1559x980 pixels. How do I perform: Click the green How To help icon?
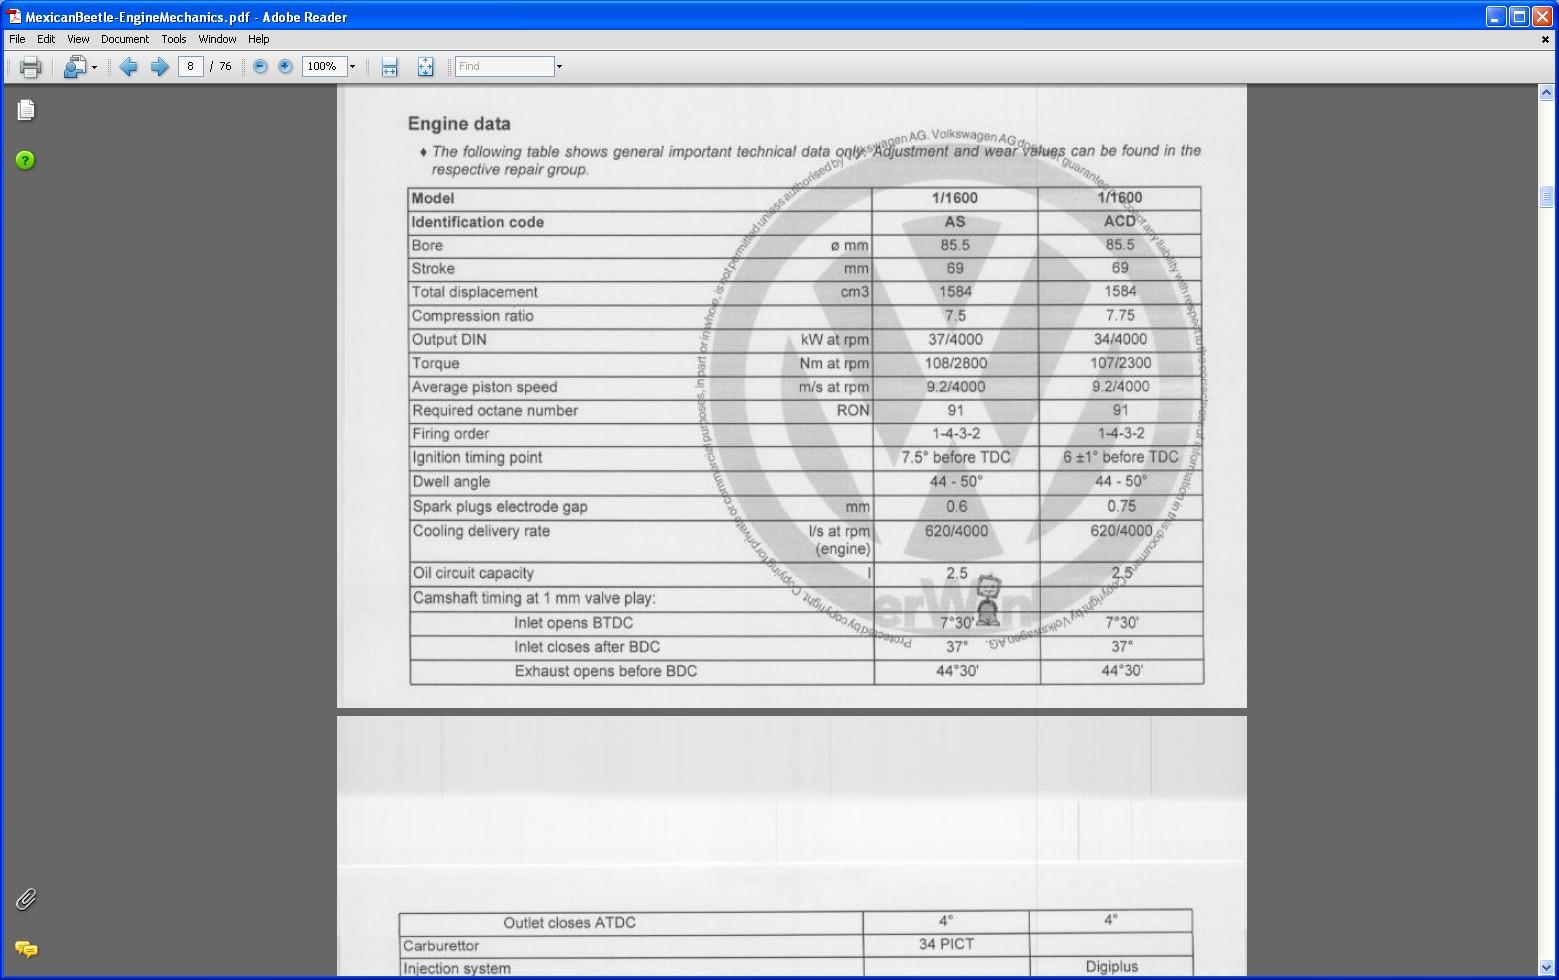coord(25,160)
